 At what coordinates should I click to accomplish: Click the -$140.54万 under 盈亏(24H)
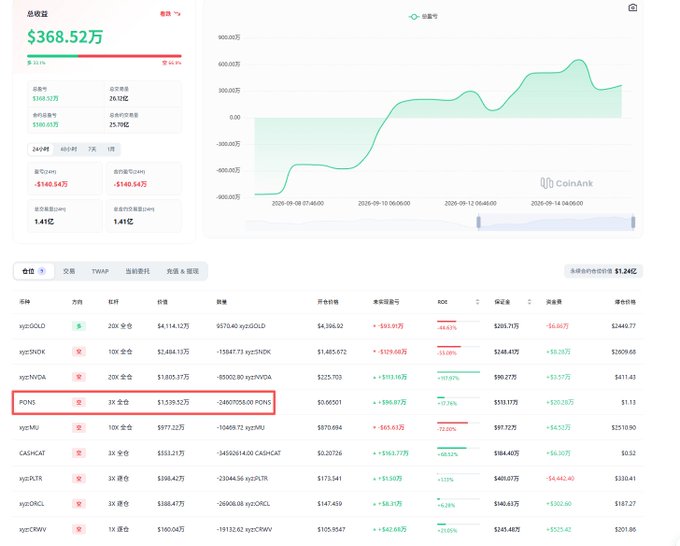click(51, 184)
